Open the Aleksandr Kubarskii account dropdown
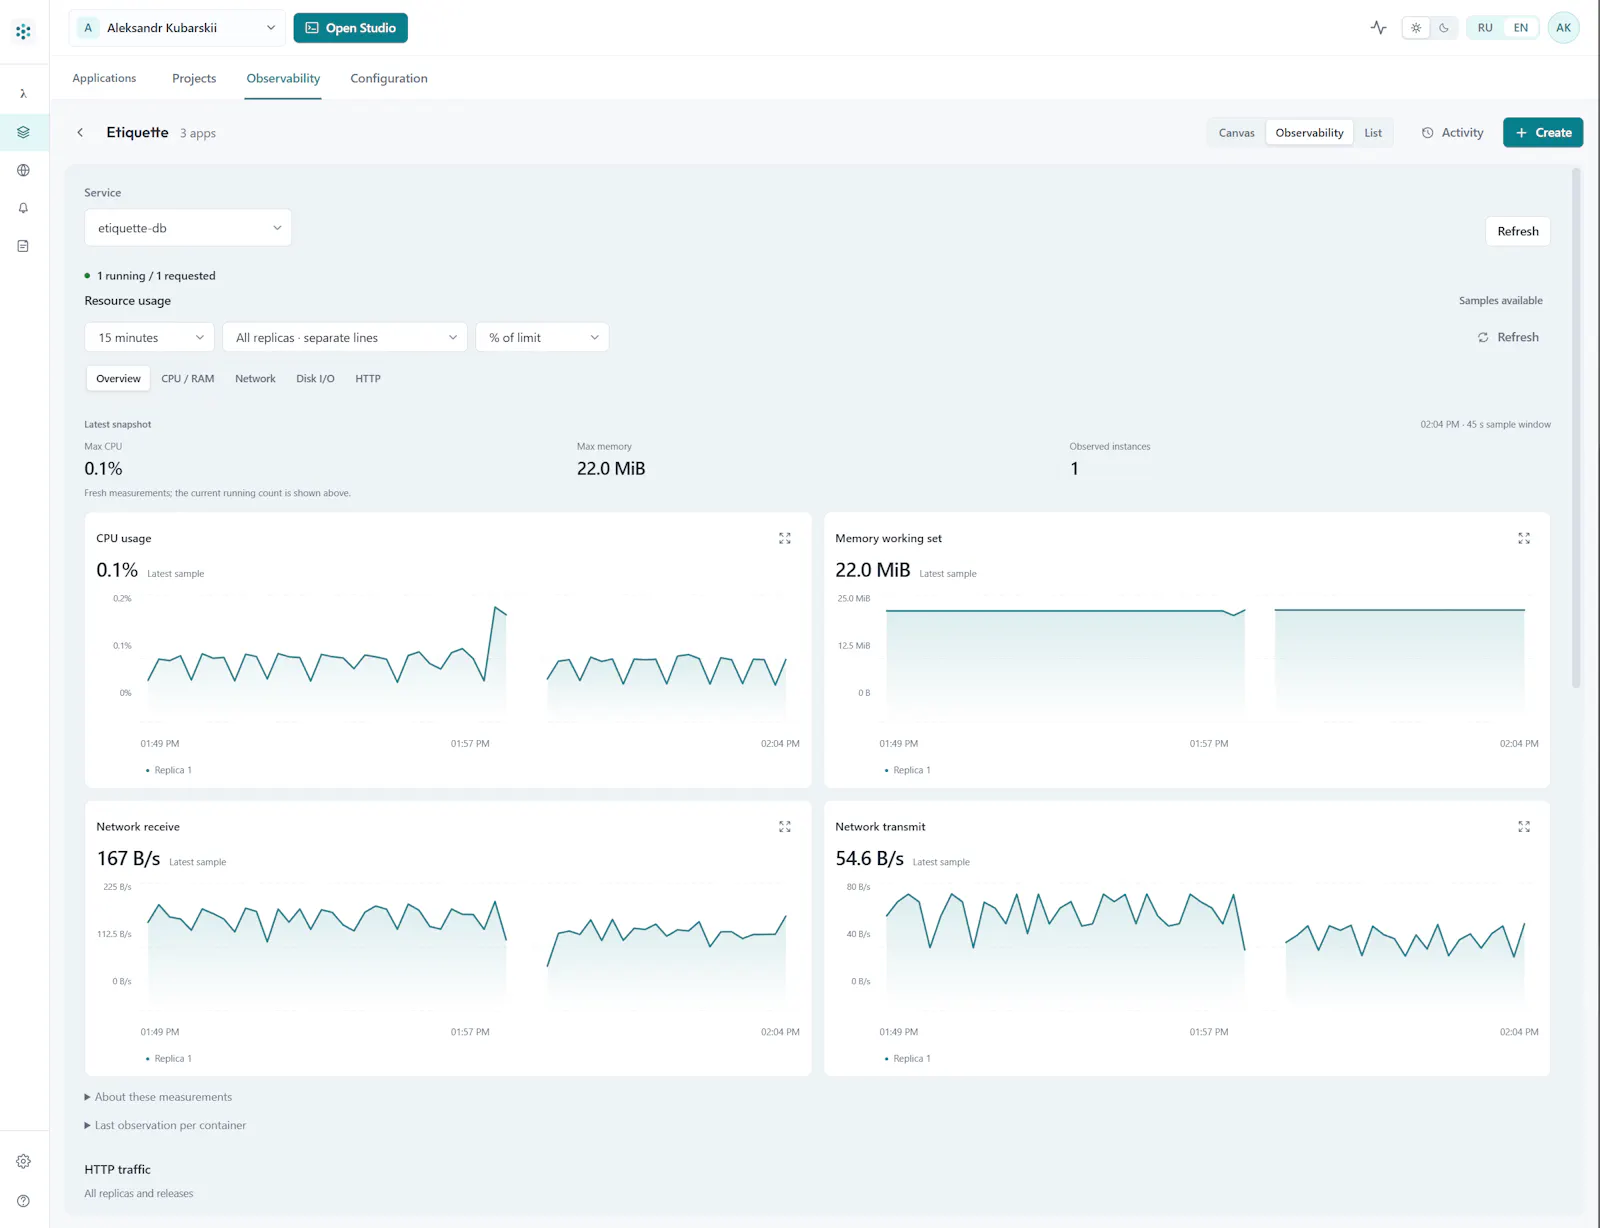Image resolution: width=1600 pixels, height=1228 pixels. pyautogui.click(x=177, y=28)
